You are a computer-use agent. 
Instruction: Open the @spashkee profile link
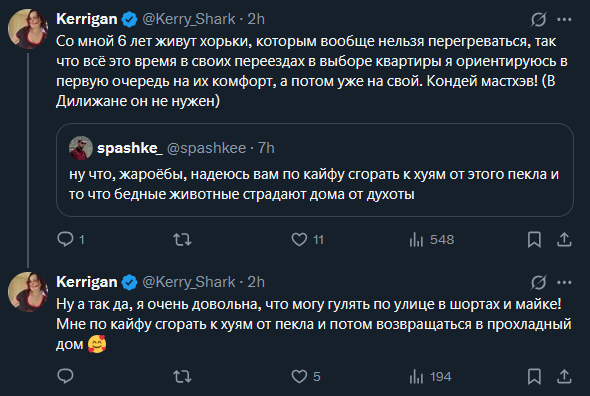tap(206, 148)
